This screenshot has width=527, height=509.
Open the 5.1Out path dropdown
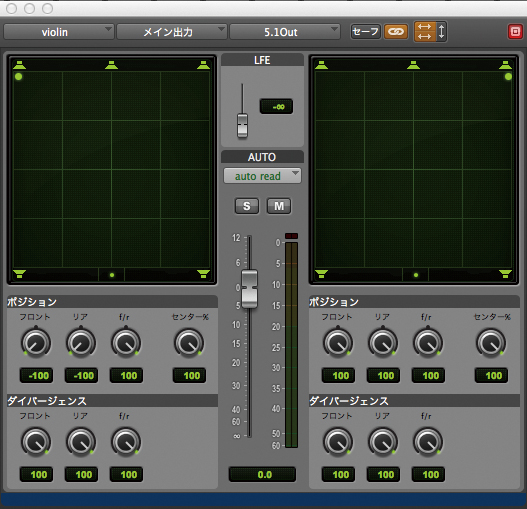pyautogui.click(x=285, y=32)
